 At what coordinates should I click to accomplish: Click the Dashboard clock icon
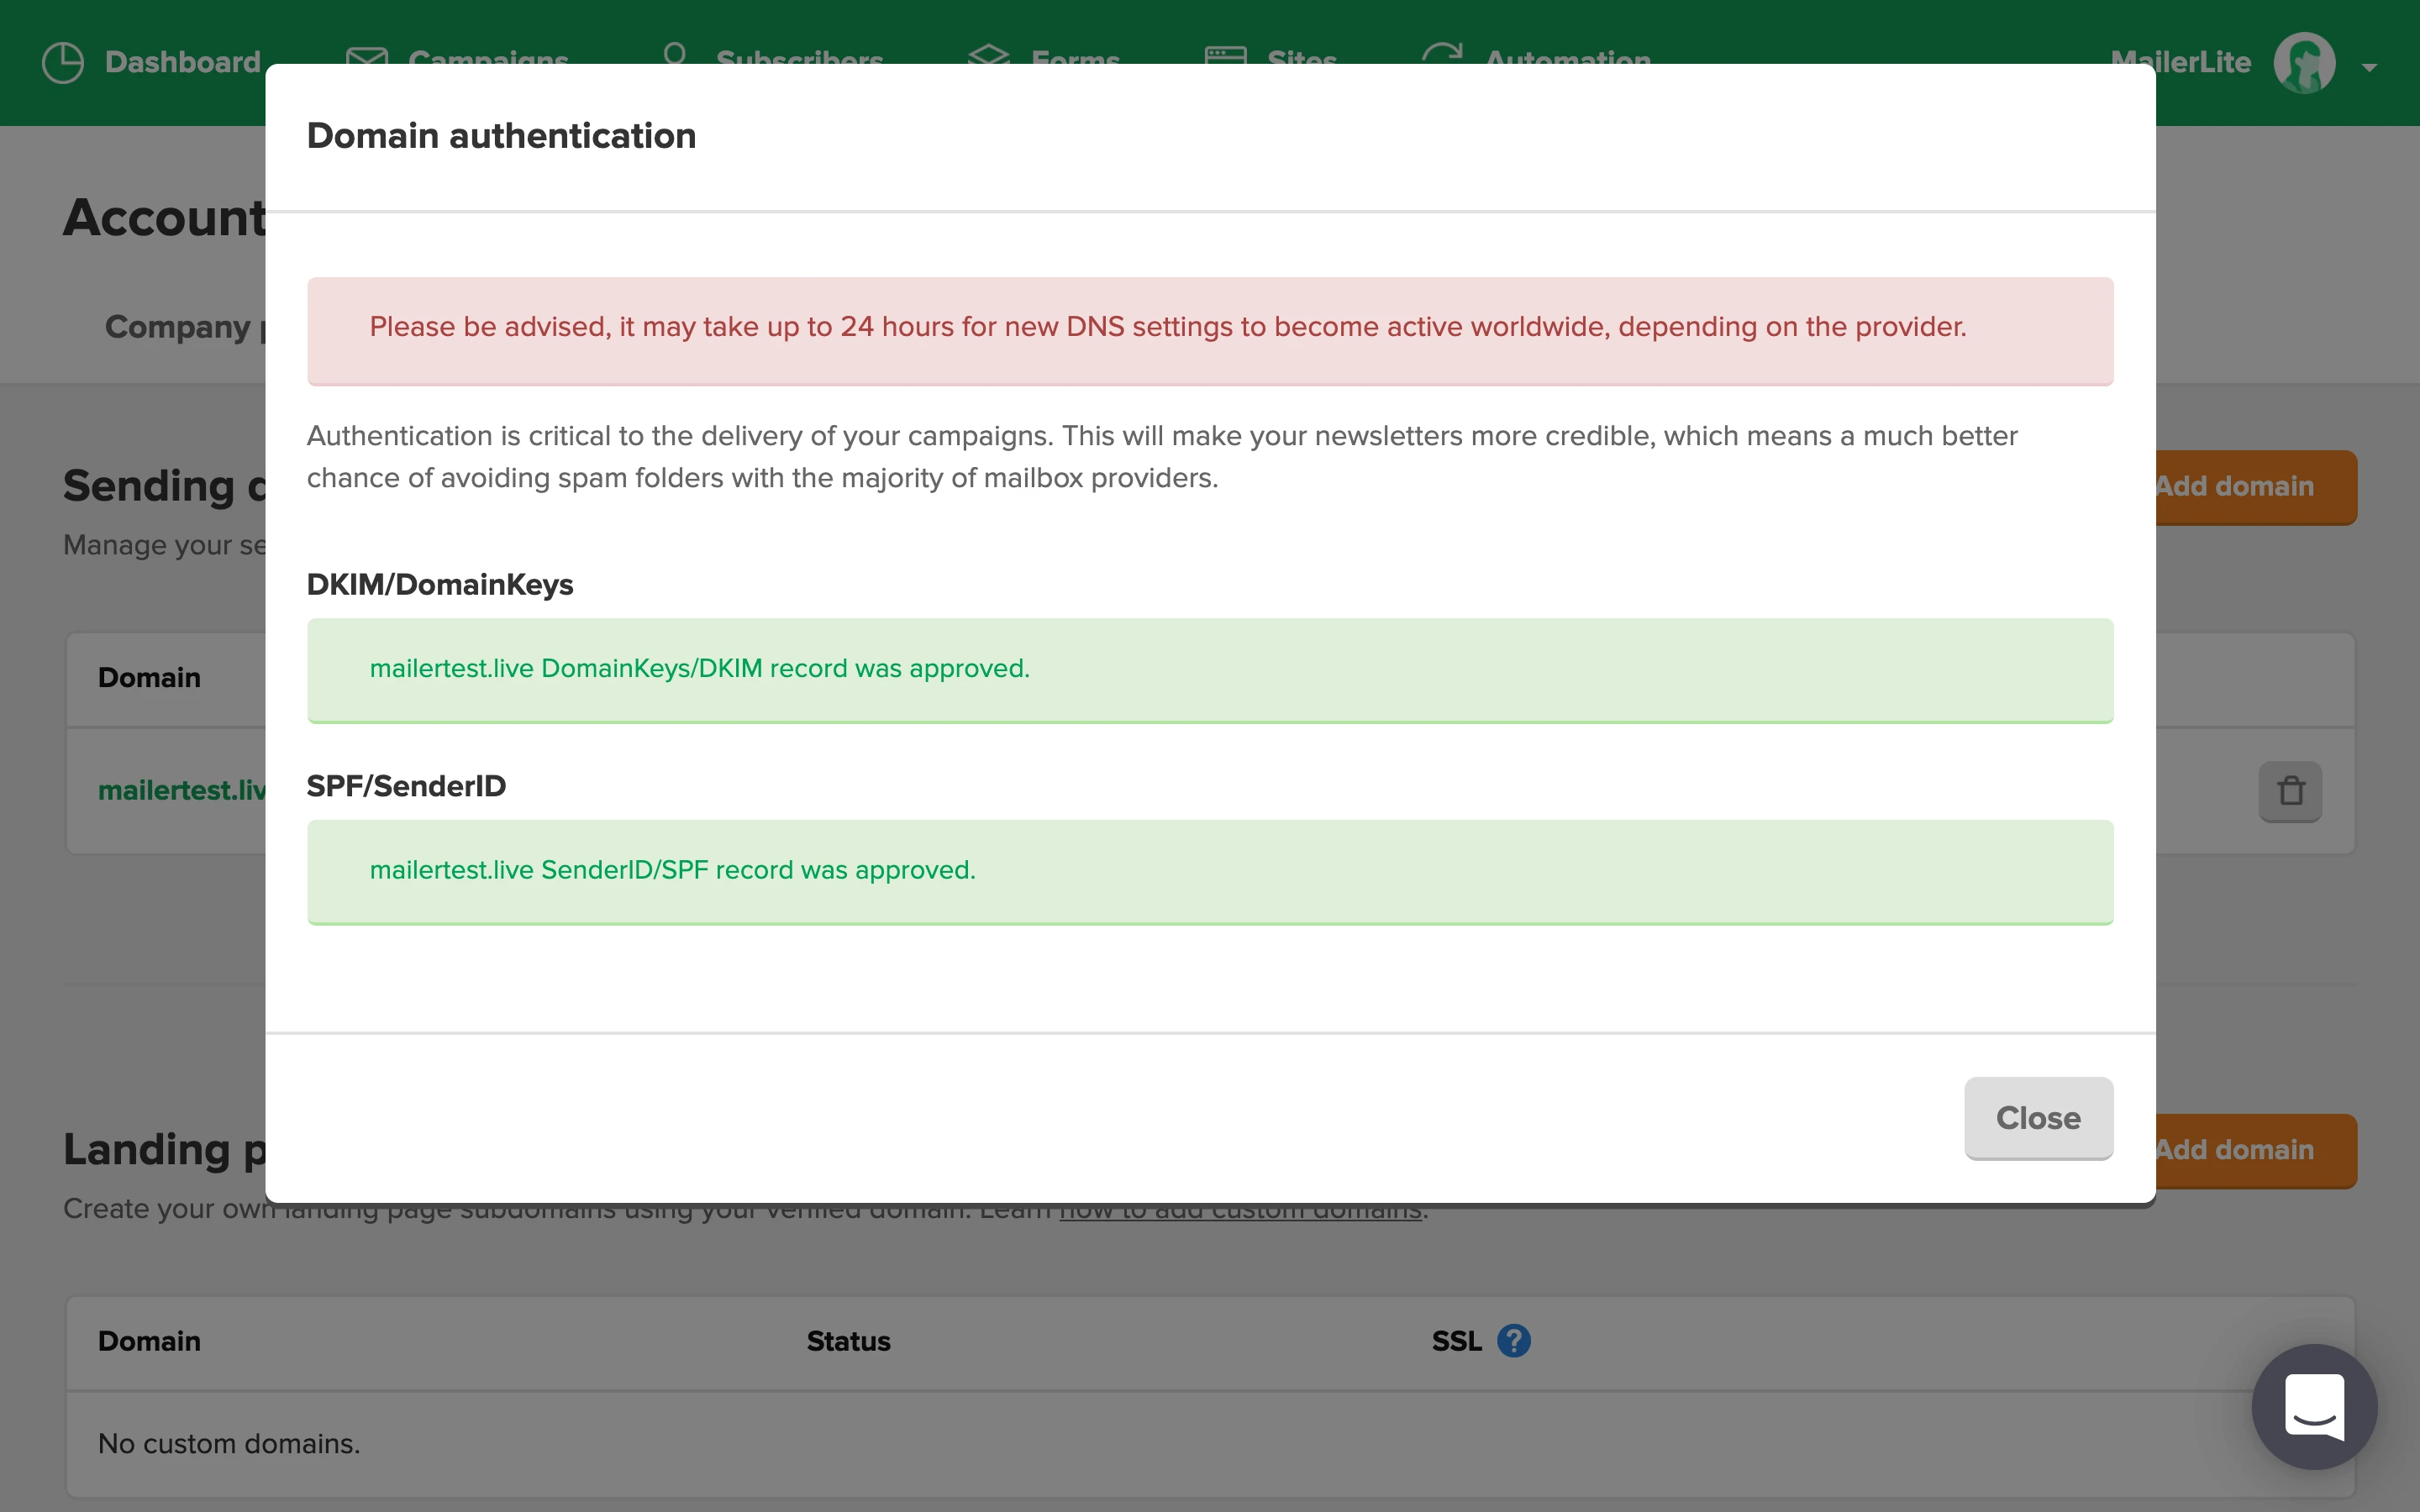pyautogui.click(x=63, y=62)
